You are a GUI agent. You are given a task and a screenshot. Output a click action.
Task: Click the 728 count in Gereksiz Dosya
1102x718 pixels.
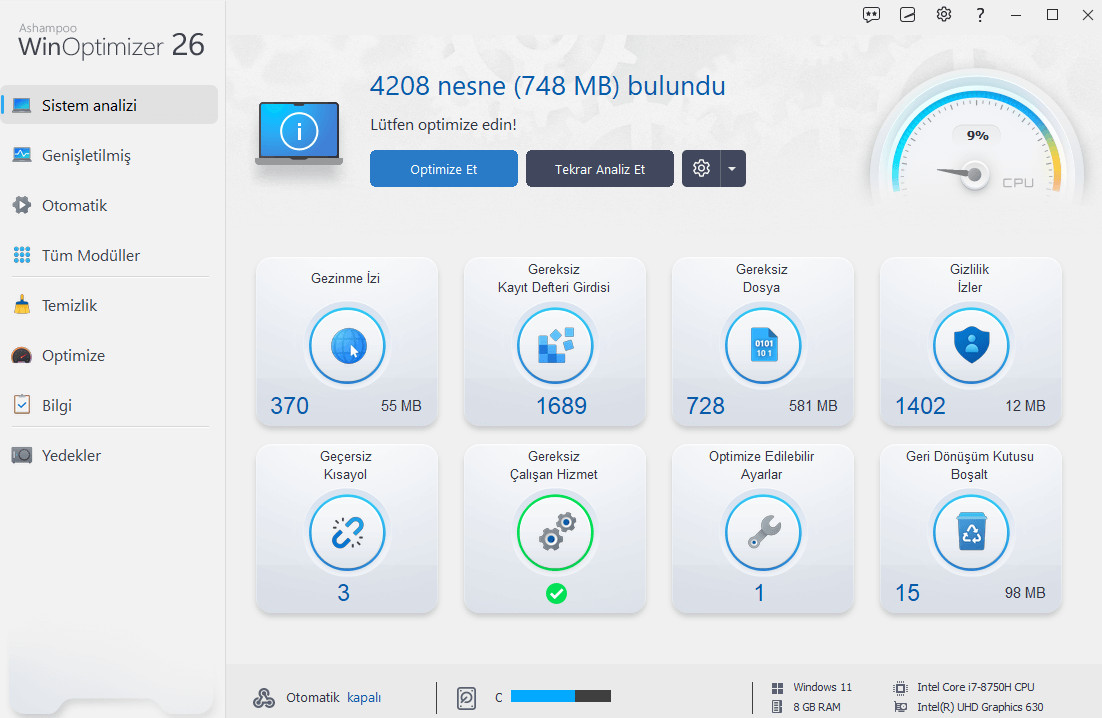coord(706,406)
